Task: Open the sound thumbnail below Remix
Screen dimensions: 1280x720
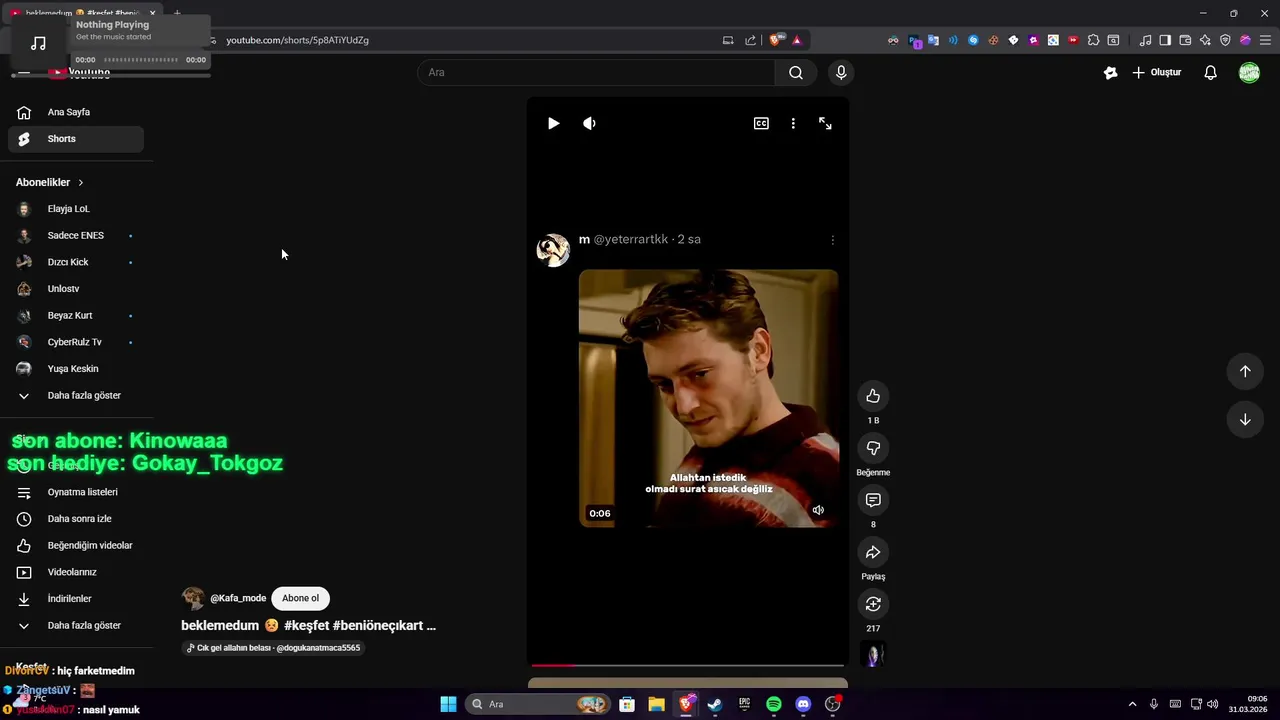Action: coord(873,655)
